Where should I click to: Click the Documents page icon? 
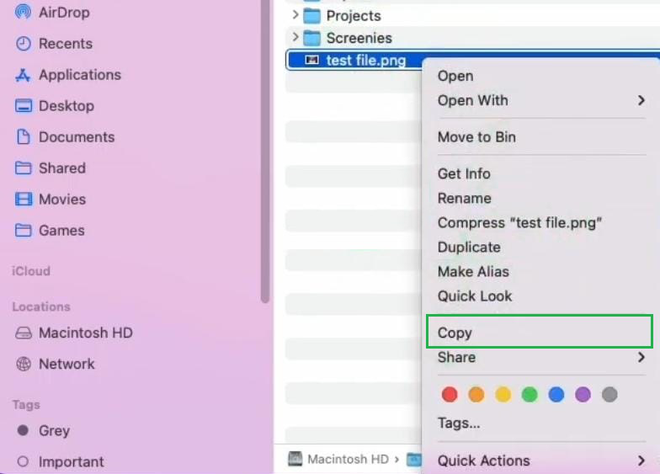(x=23, y=137)
